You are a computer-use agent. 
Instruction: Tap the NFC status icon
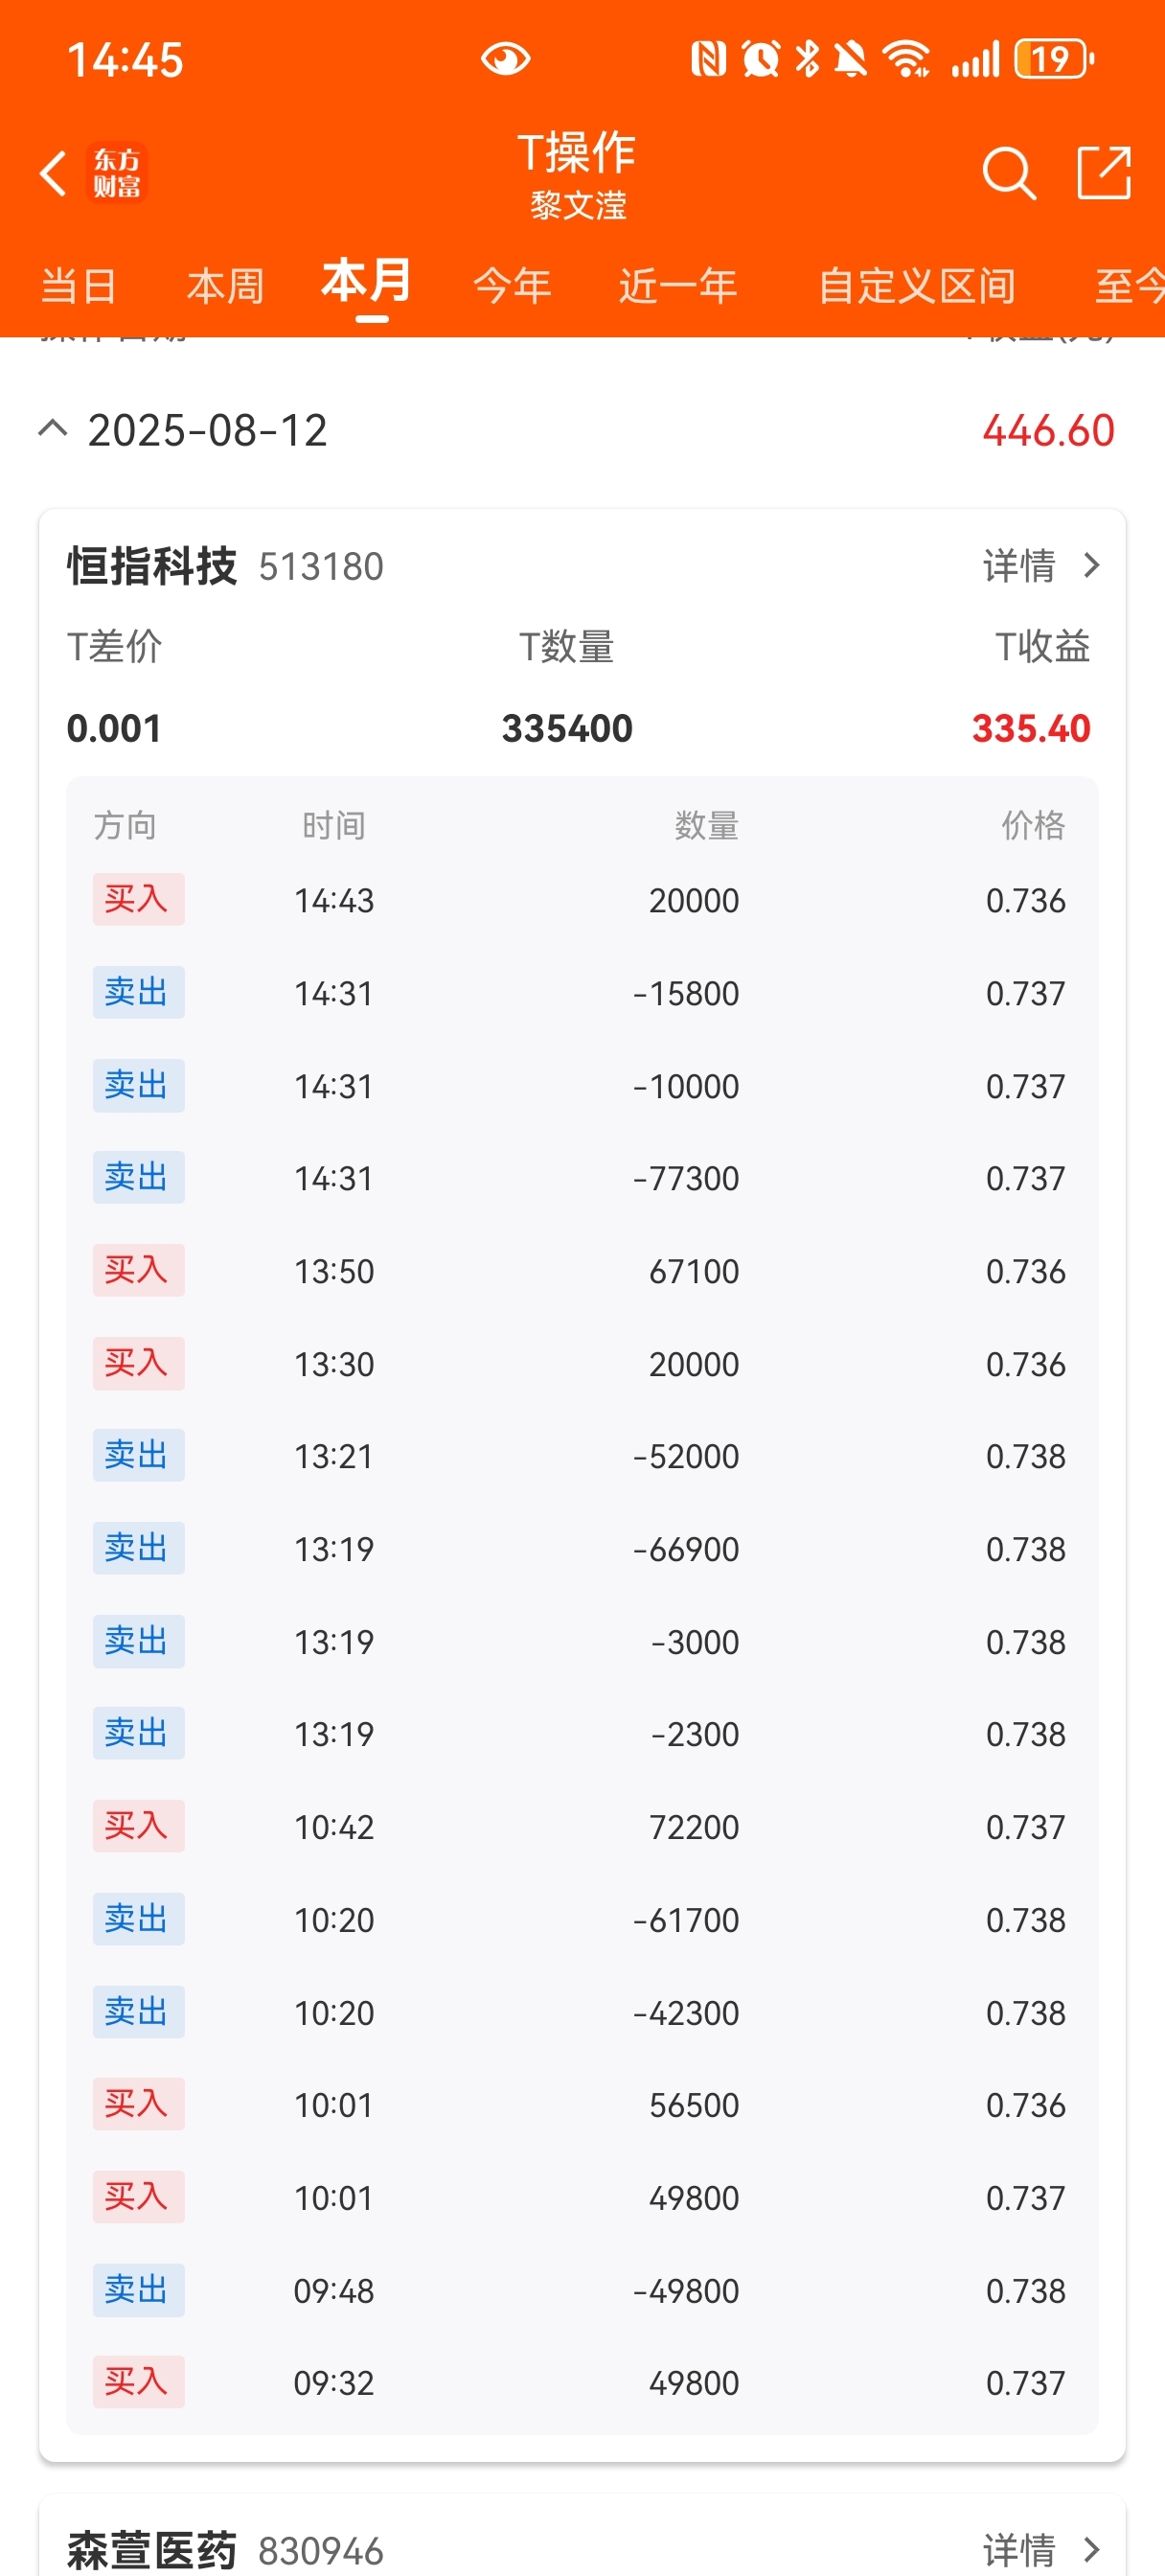coord(708,59)
